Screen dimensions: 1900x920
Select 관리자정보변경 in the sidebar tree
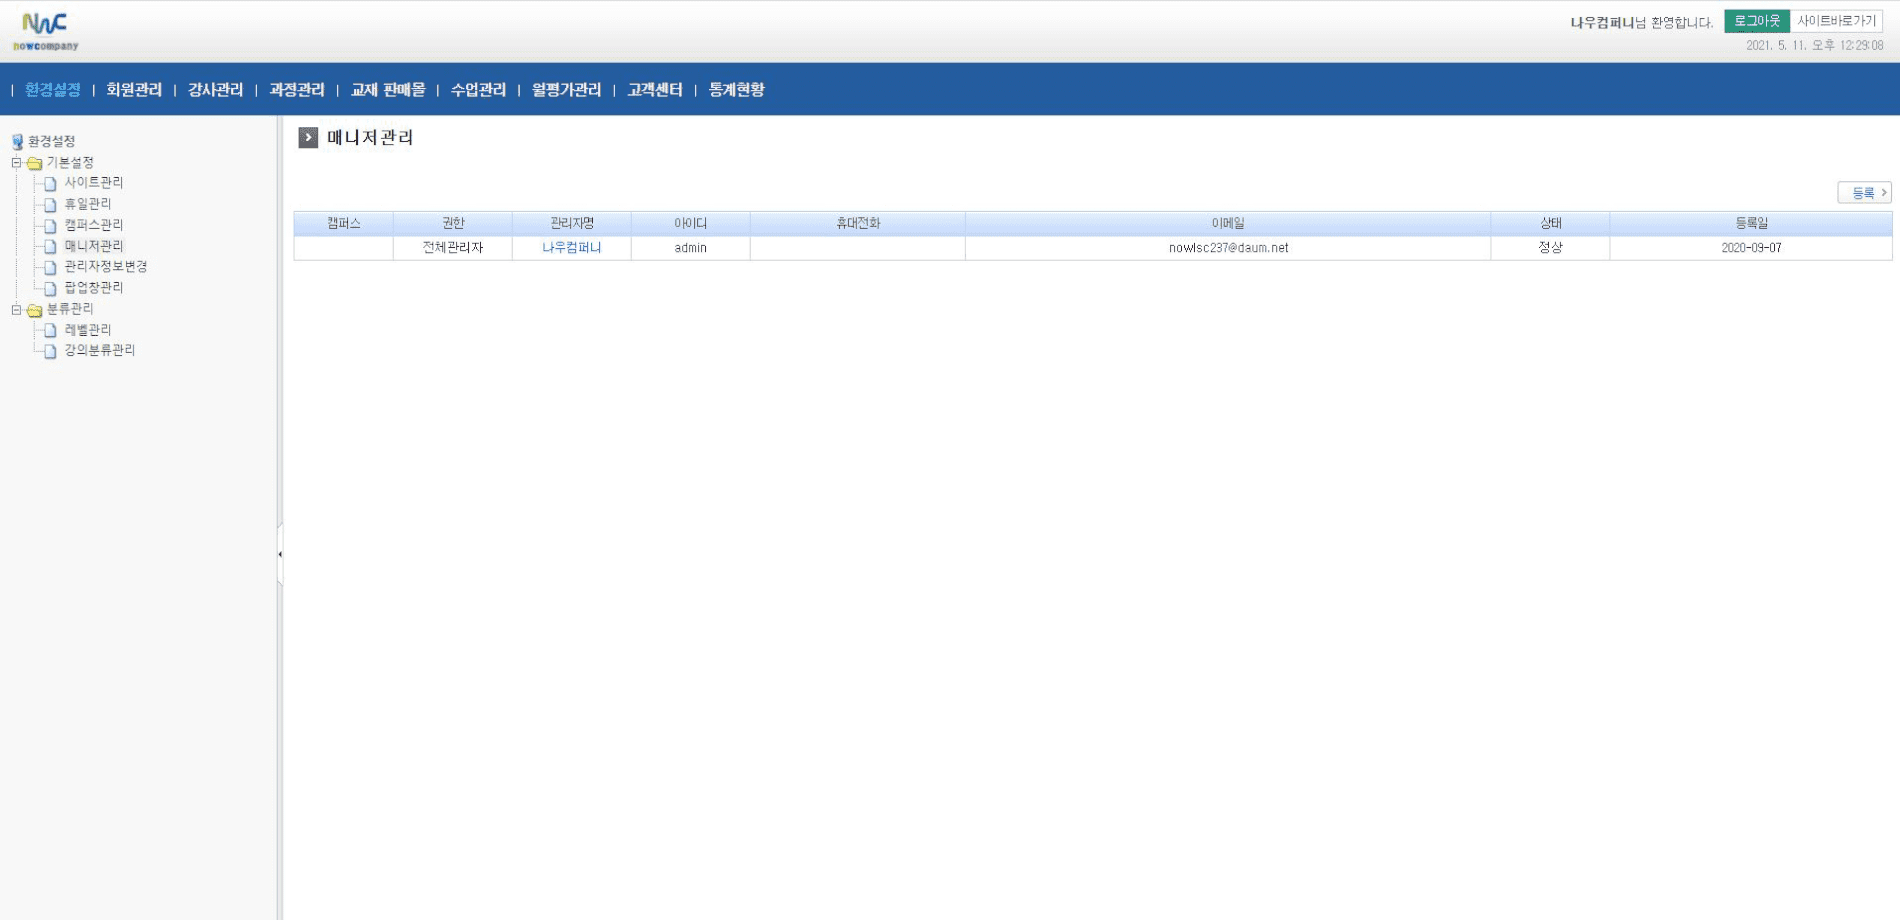106,267
